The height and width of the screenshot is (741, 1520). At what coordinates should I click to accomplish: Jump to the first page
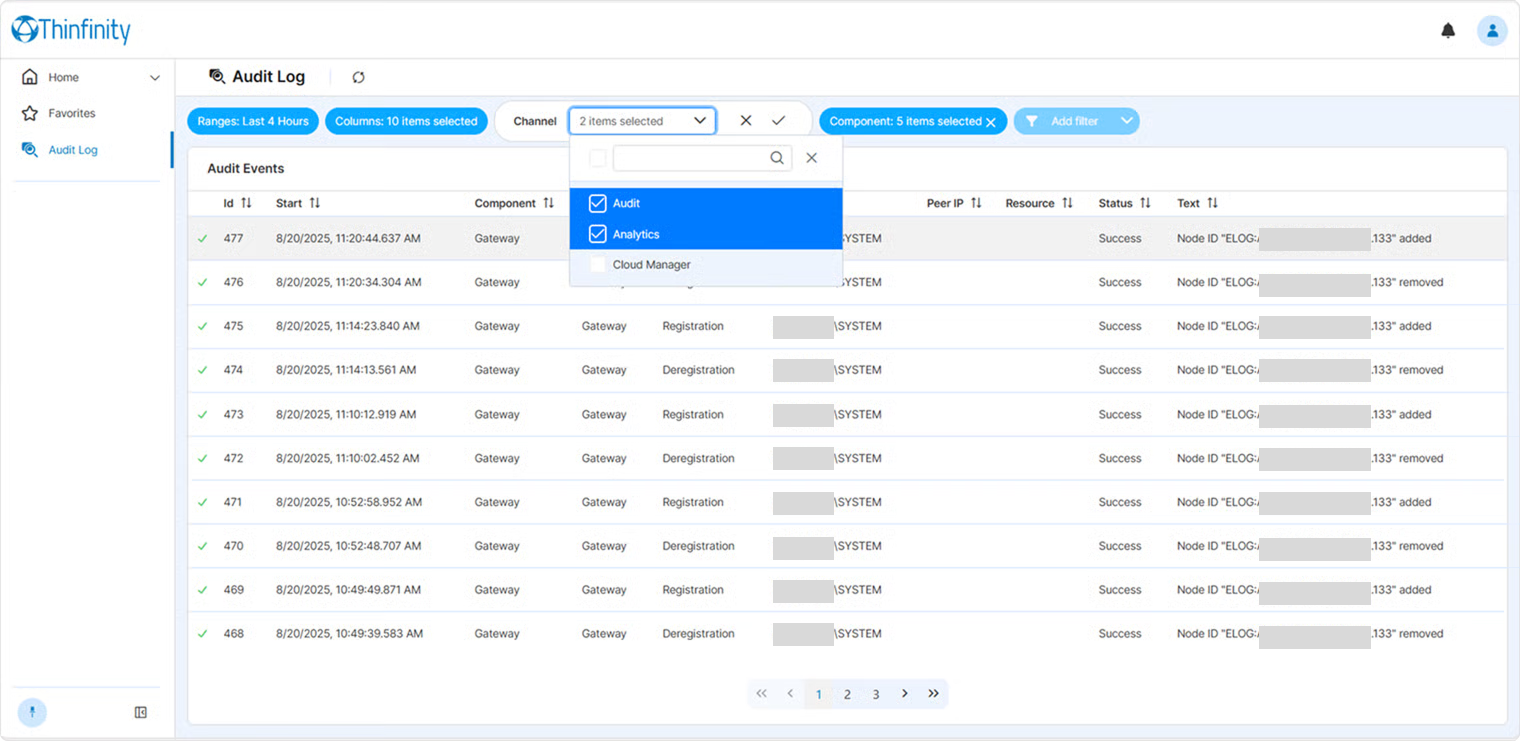(762, 693)
